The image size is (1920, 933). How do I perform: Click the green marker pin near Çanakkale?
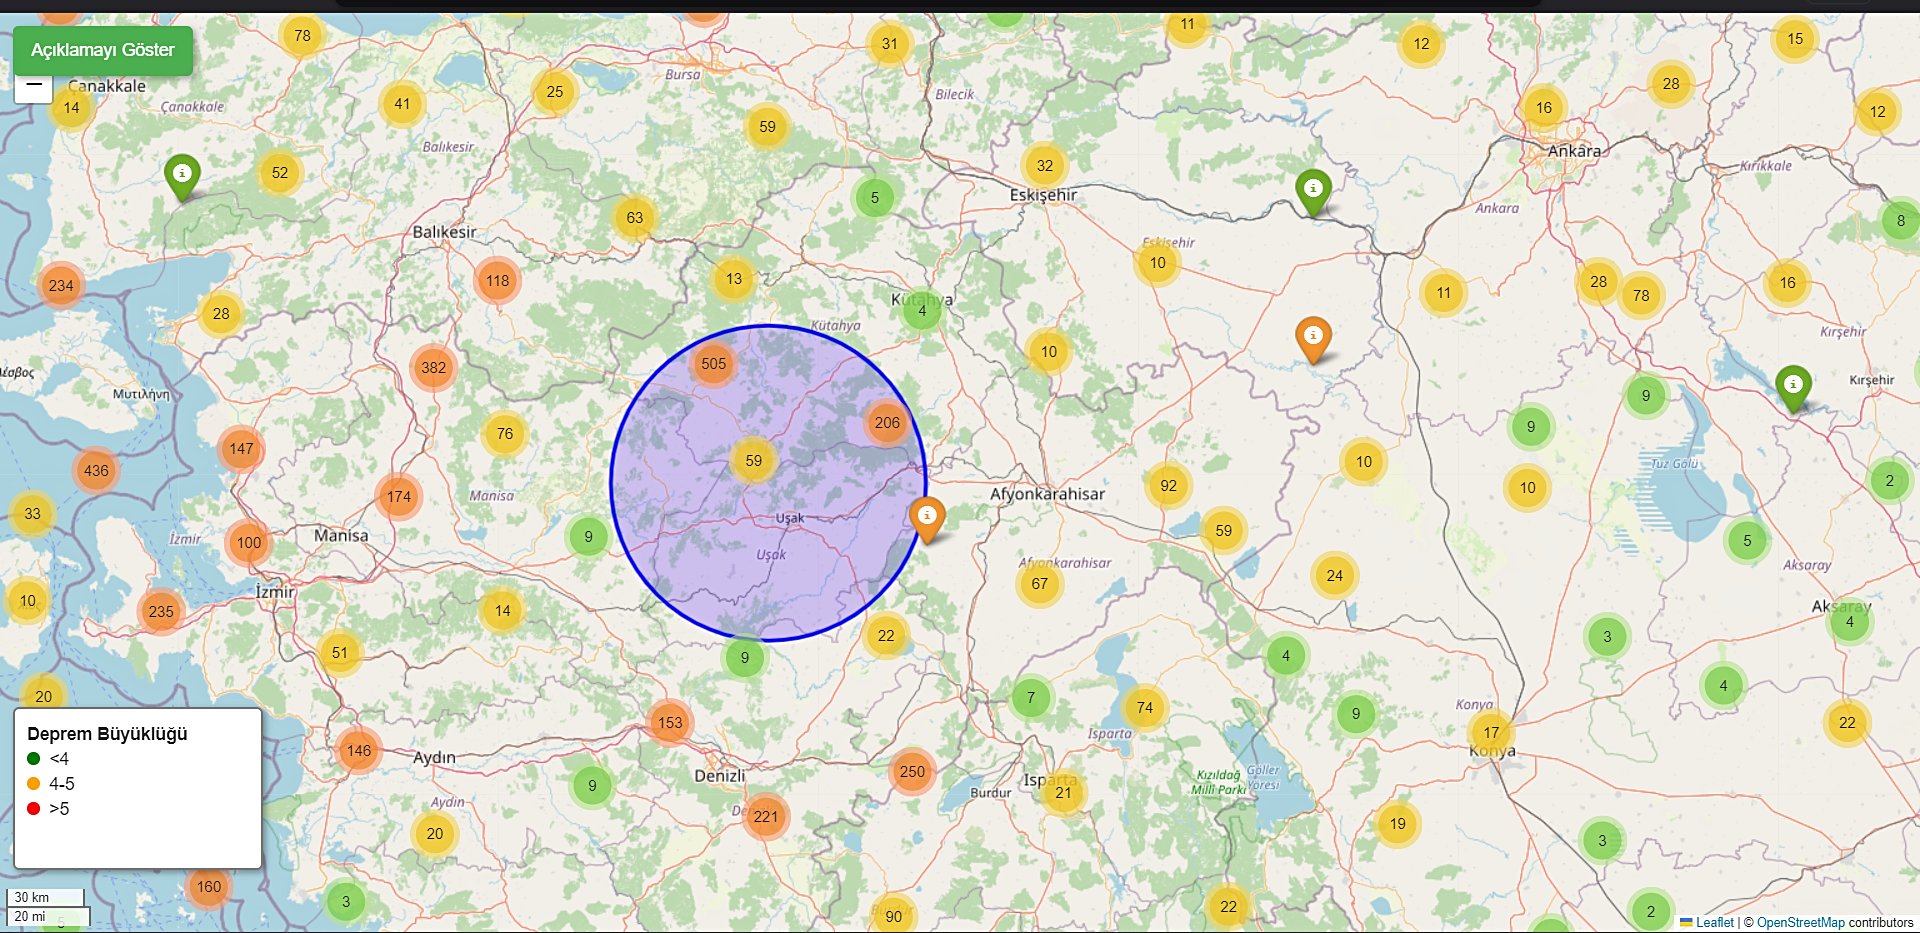[x=182, y=175]
